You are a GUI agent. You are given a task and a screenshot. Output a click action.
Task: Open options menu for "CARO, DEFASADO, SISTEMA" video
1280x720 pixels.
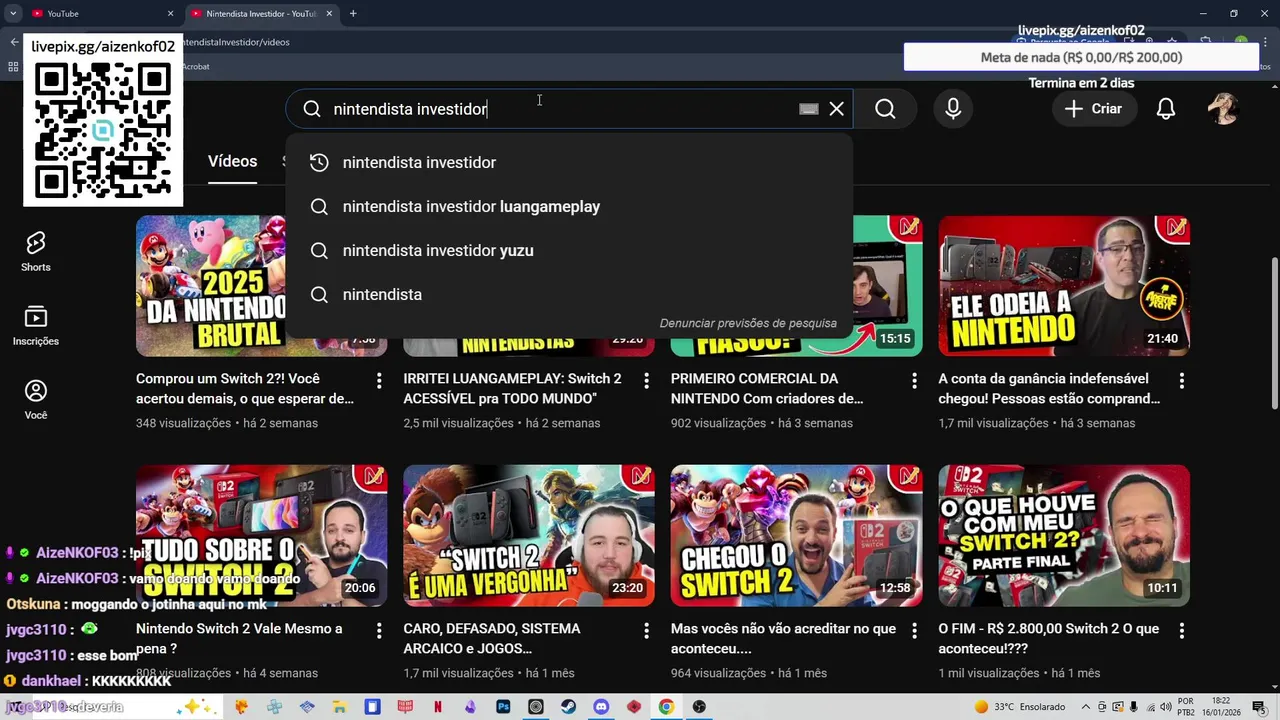[646, 631]
